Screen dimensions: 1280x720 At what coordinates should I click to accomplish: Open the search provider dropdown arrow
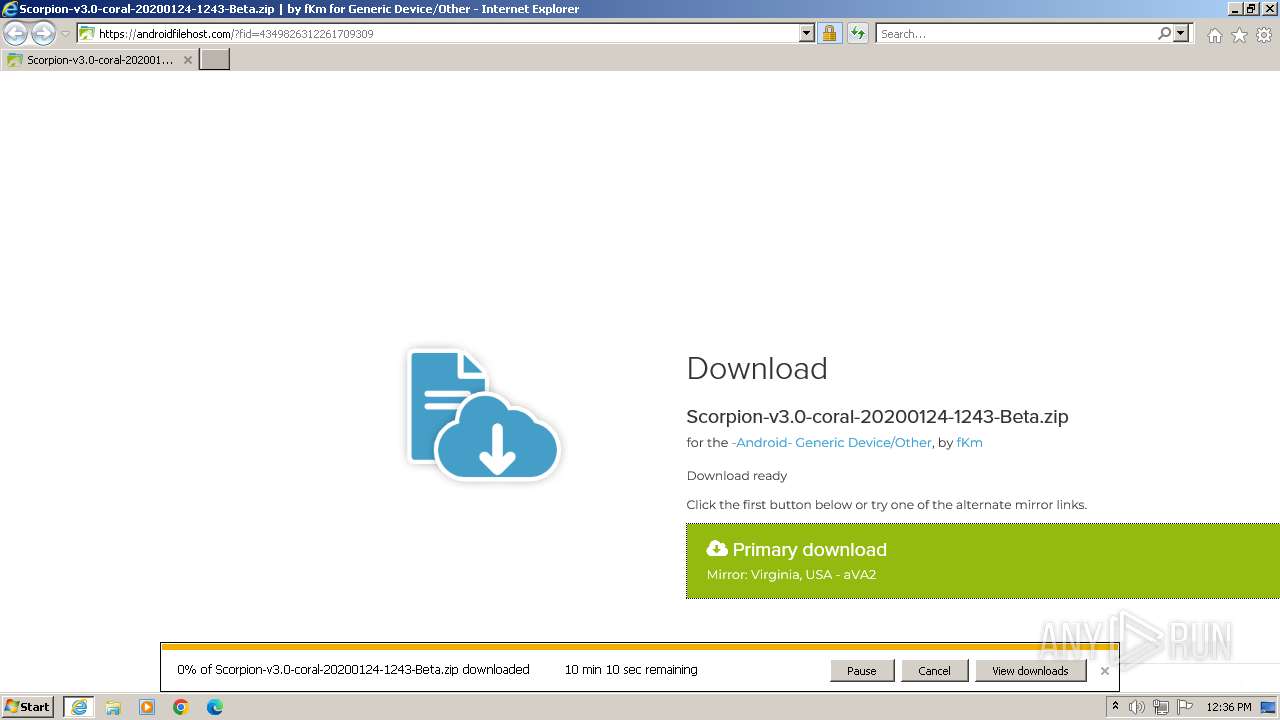1181,33
